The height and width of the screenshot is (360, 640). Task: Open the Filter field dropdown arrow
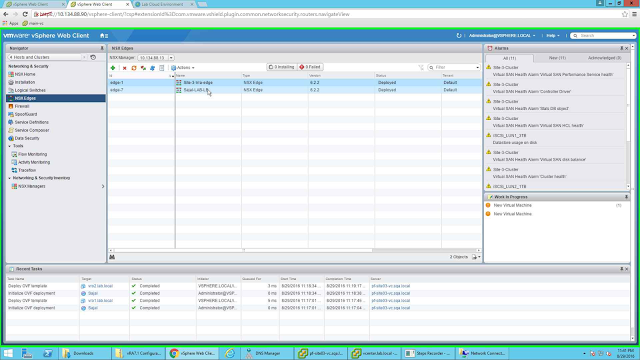478,67
